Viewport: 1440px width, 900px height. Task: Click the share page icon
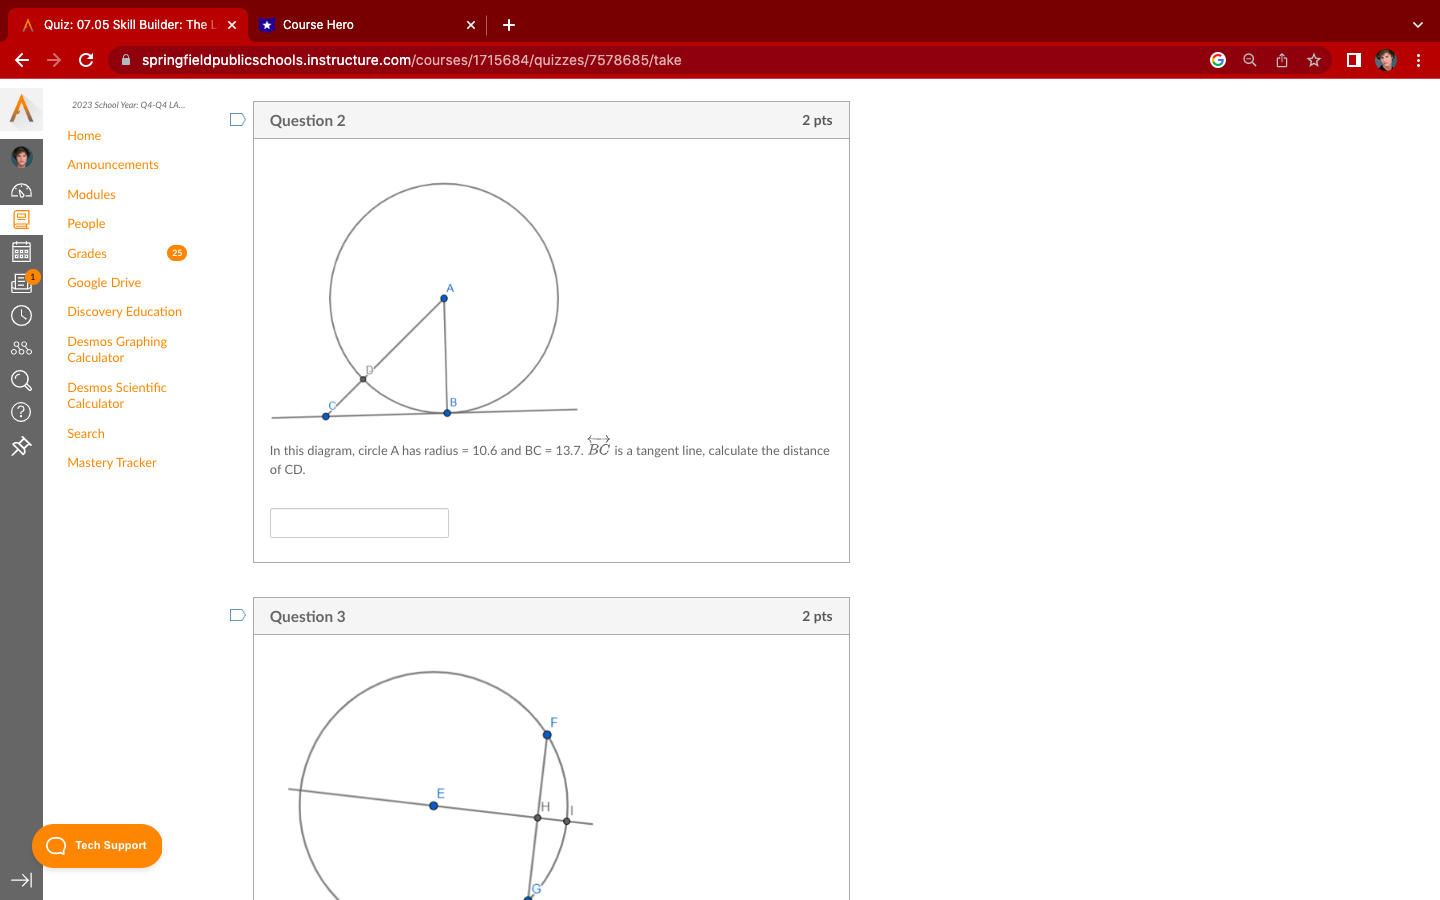tap(1282, 60)
